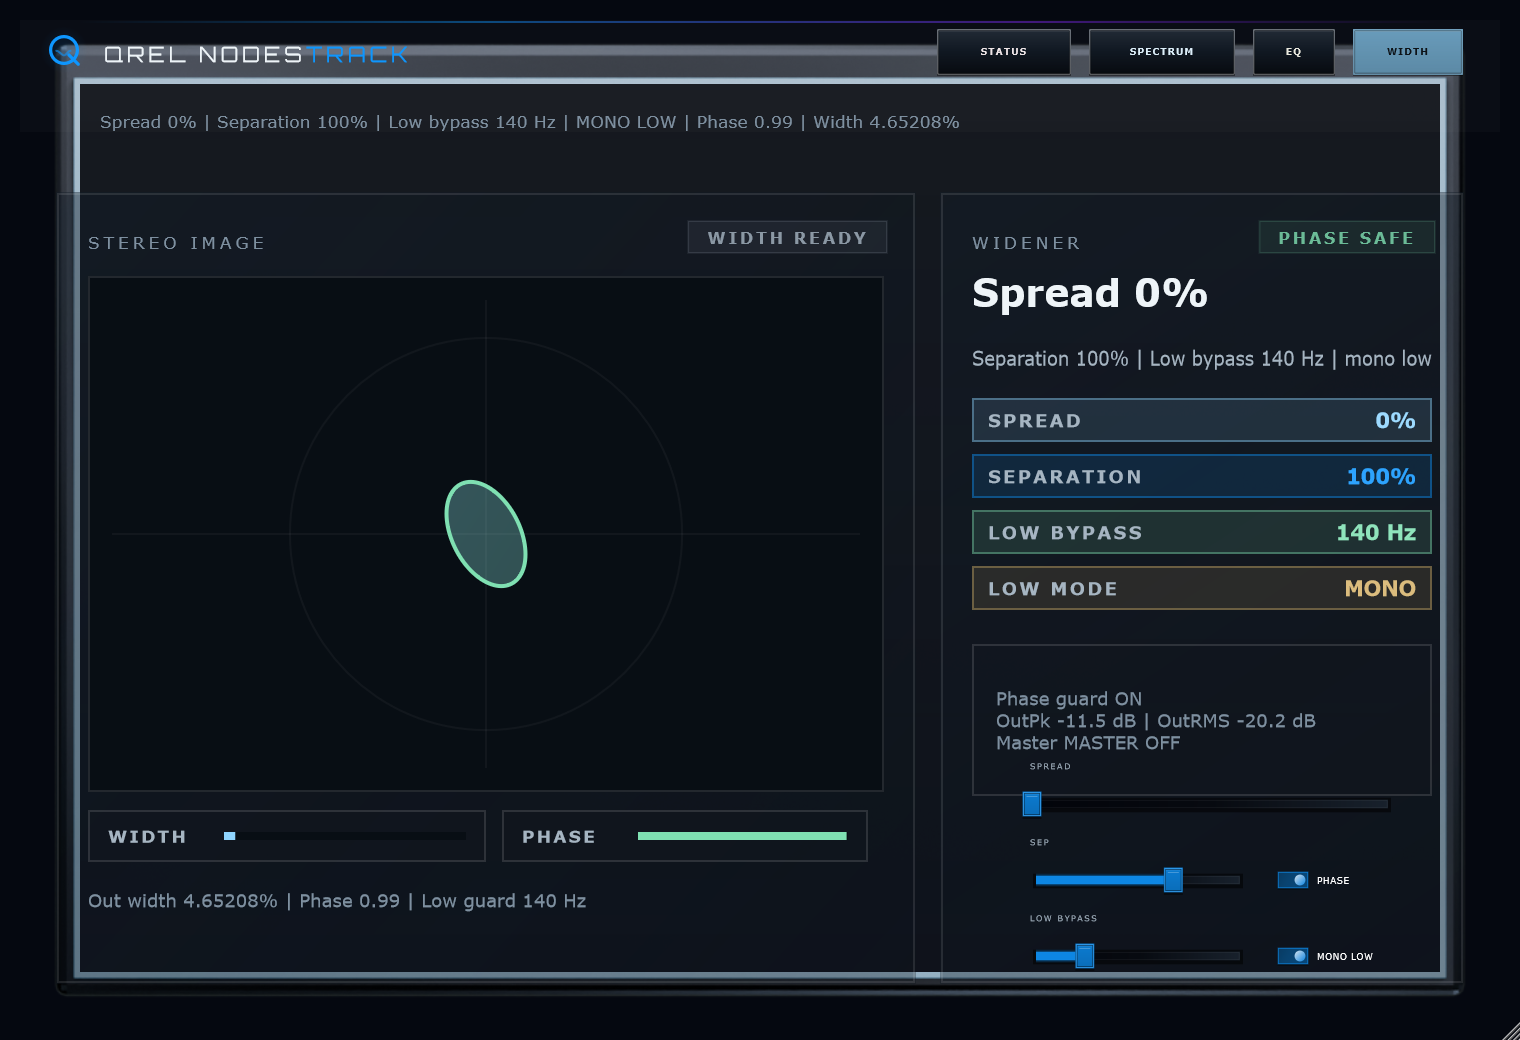Click the SPREAD slider handle
The height and width of the screenshot is (1040, 1520).
coord(1032,804)
